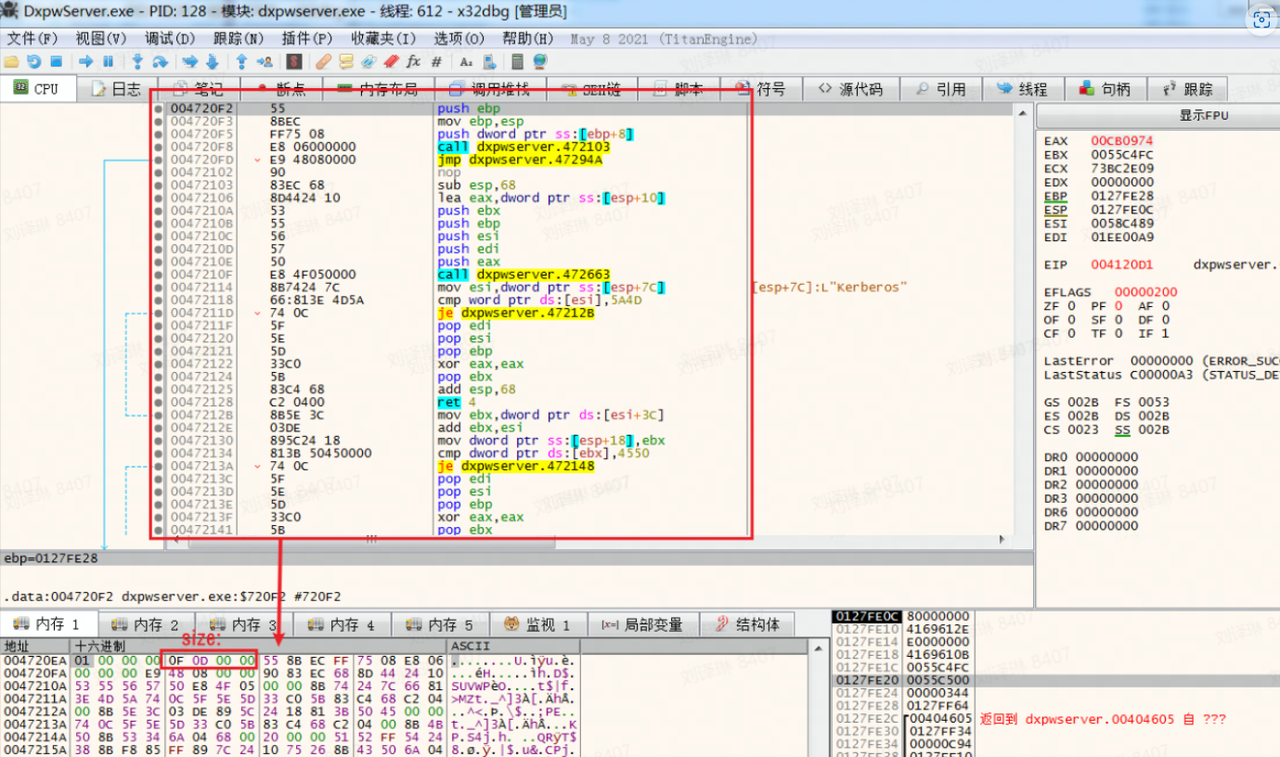Switch to the 句柄 handles tab
1280x757 pixels.
click(1104, 89)
